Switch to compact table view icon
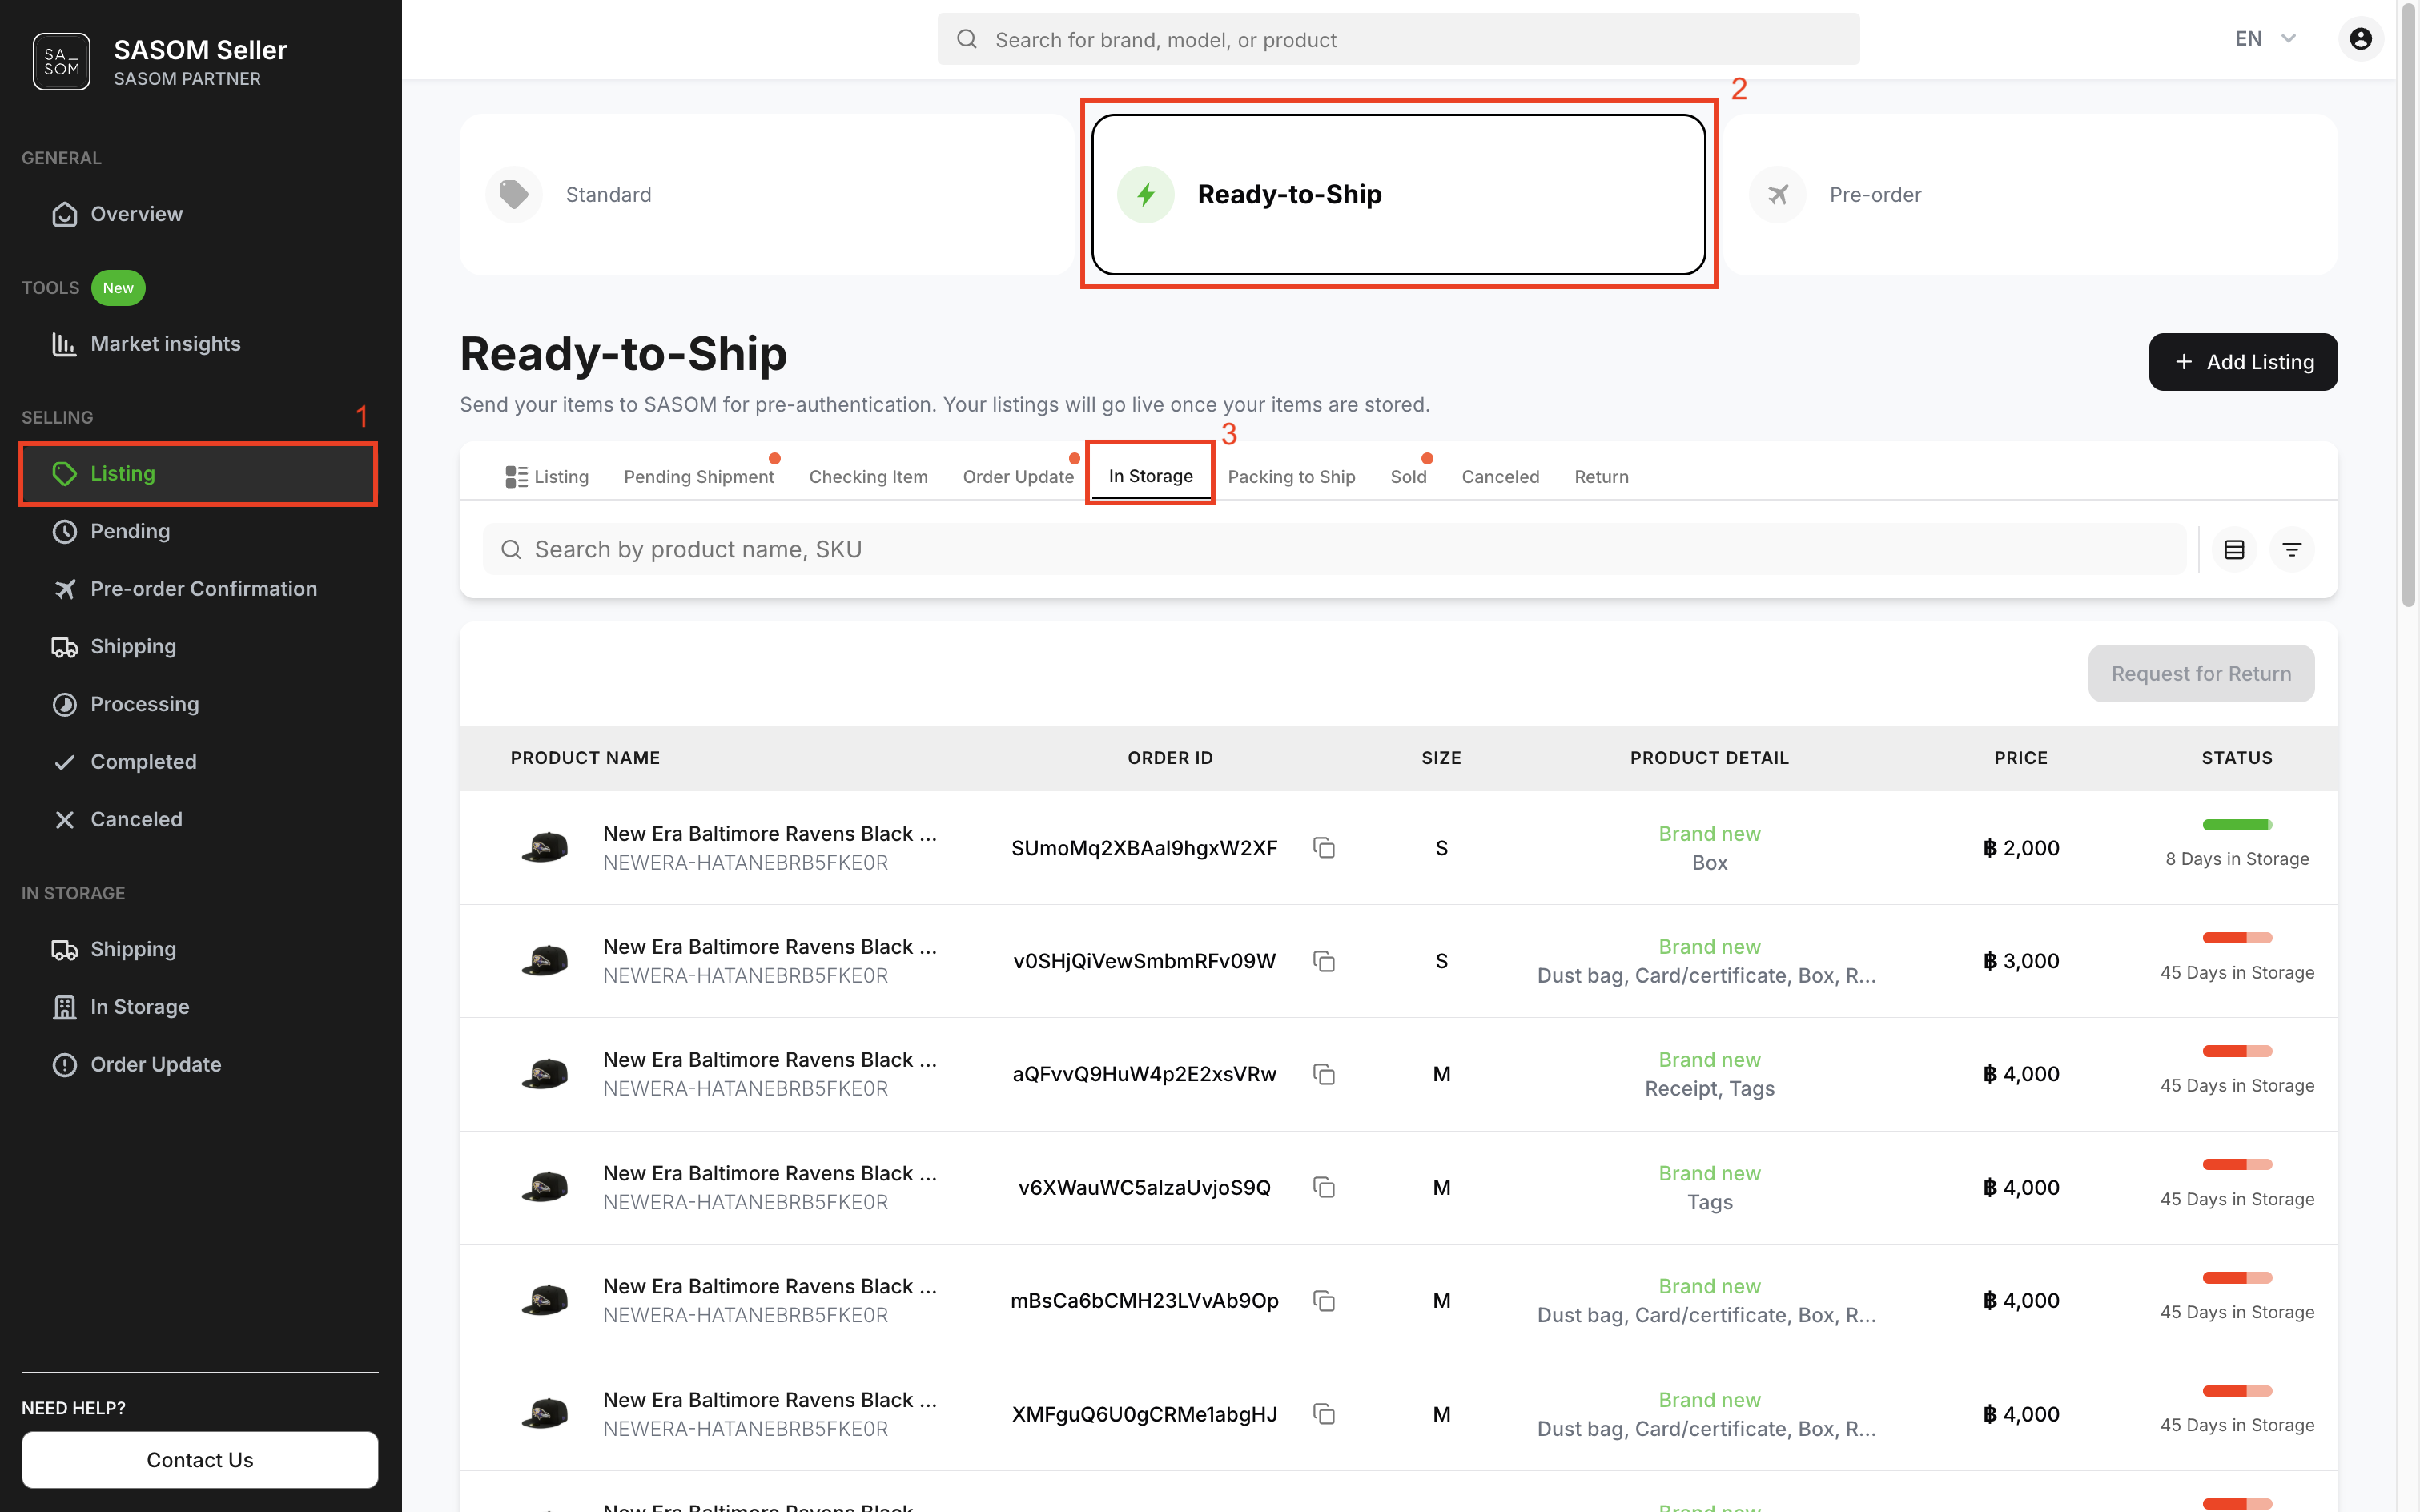This screenshot has height=1512, width=2420. tap(2234, 550)
